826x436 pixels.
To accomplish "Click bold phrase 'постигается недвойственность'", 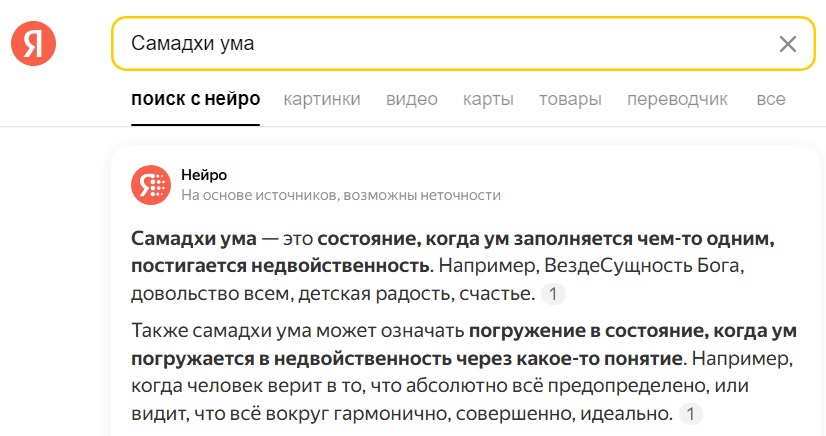I will pos(280,266).
